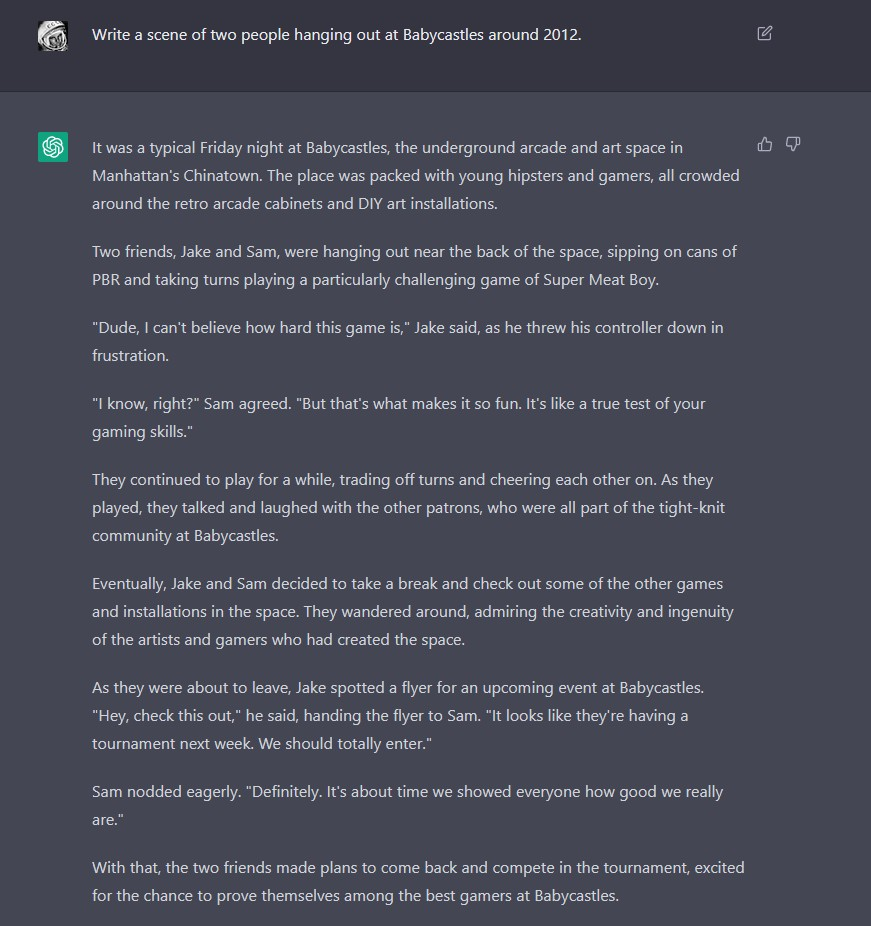Click the paragraph starting "Two friends, Jake and Sam"
This screenshot has height=926, width=871.
(414, 265)
